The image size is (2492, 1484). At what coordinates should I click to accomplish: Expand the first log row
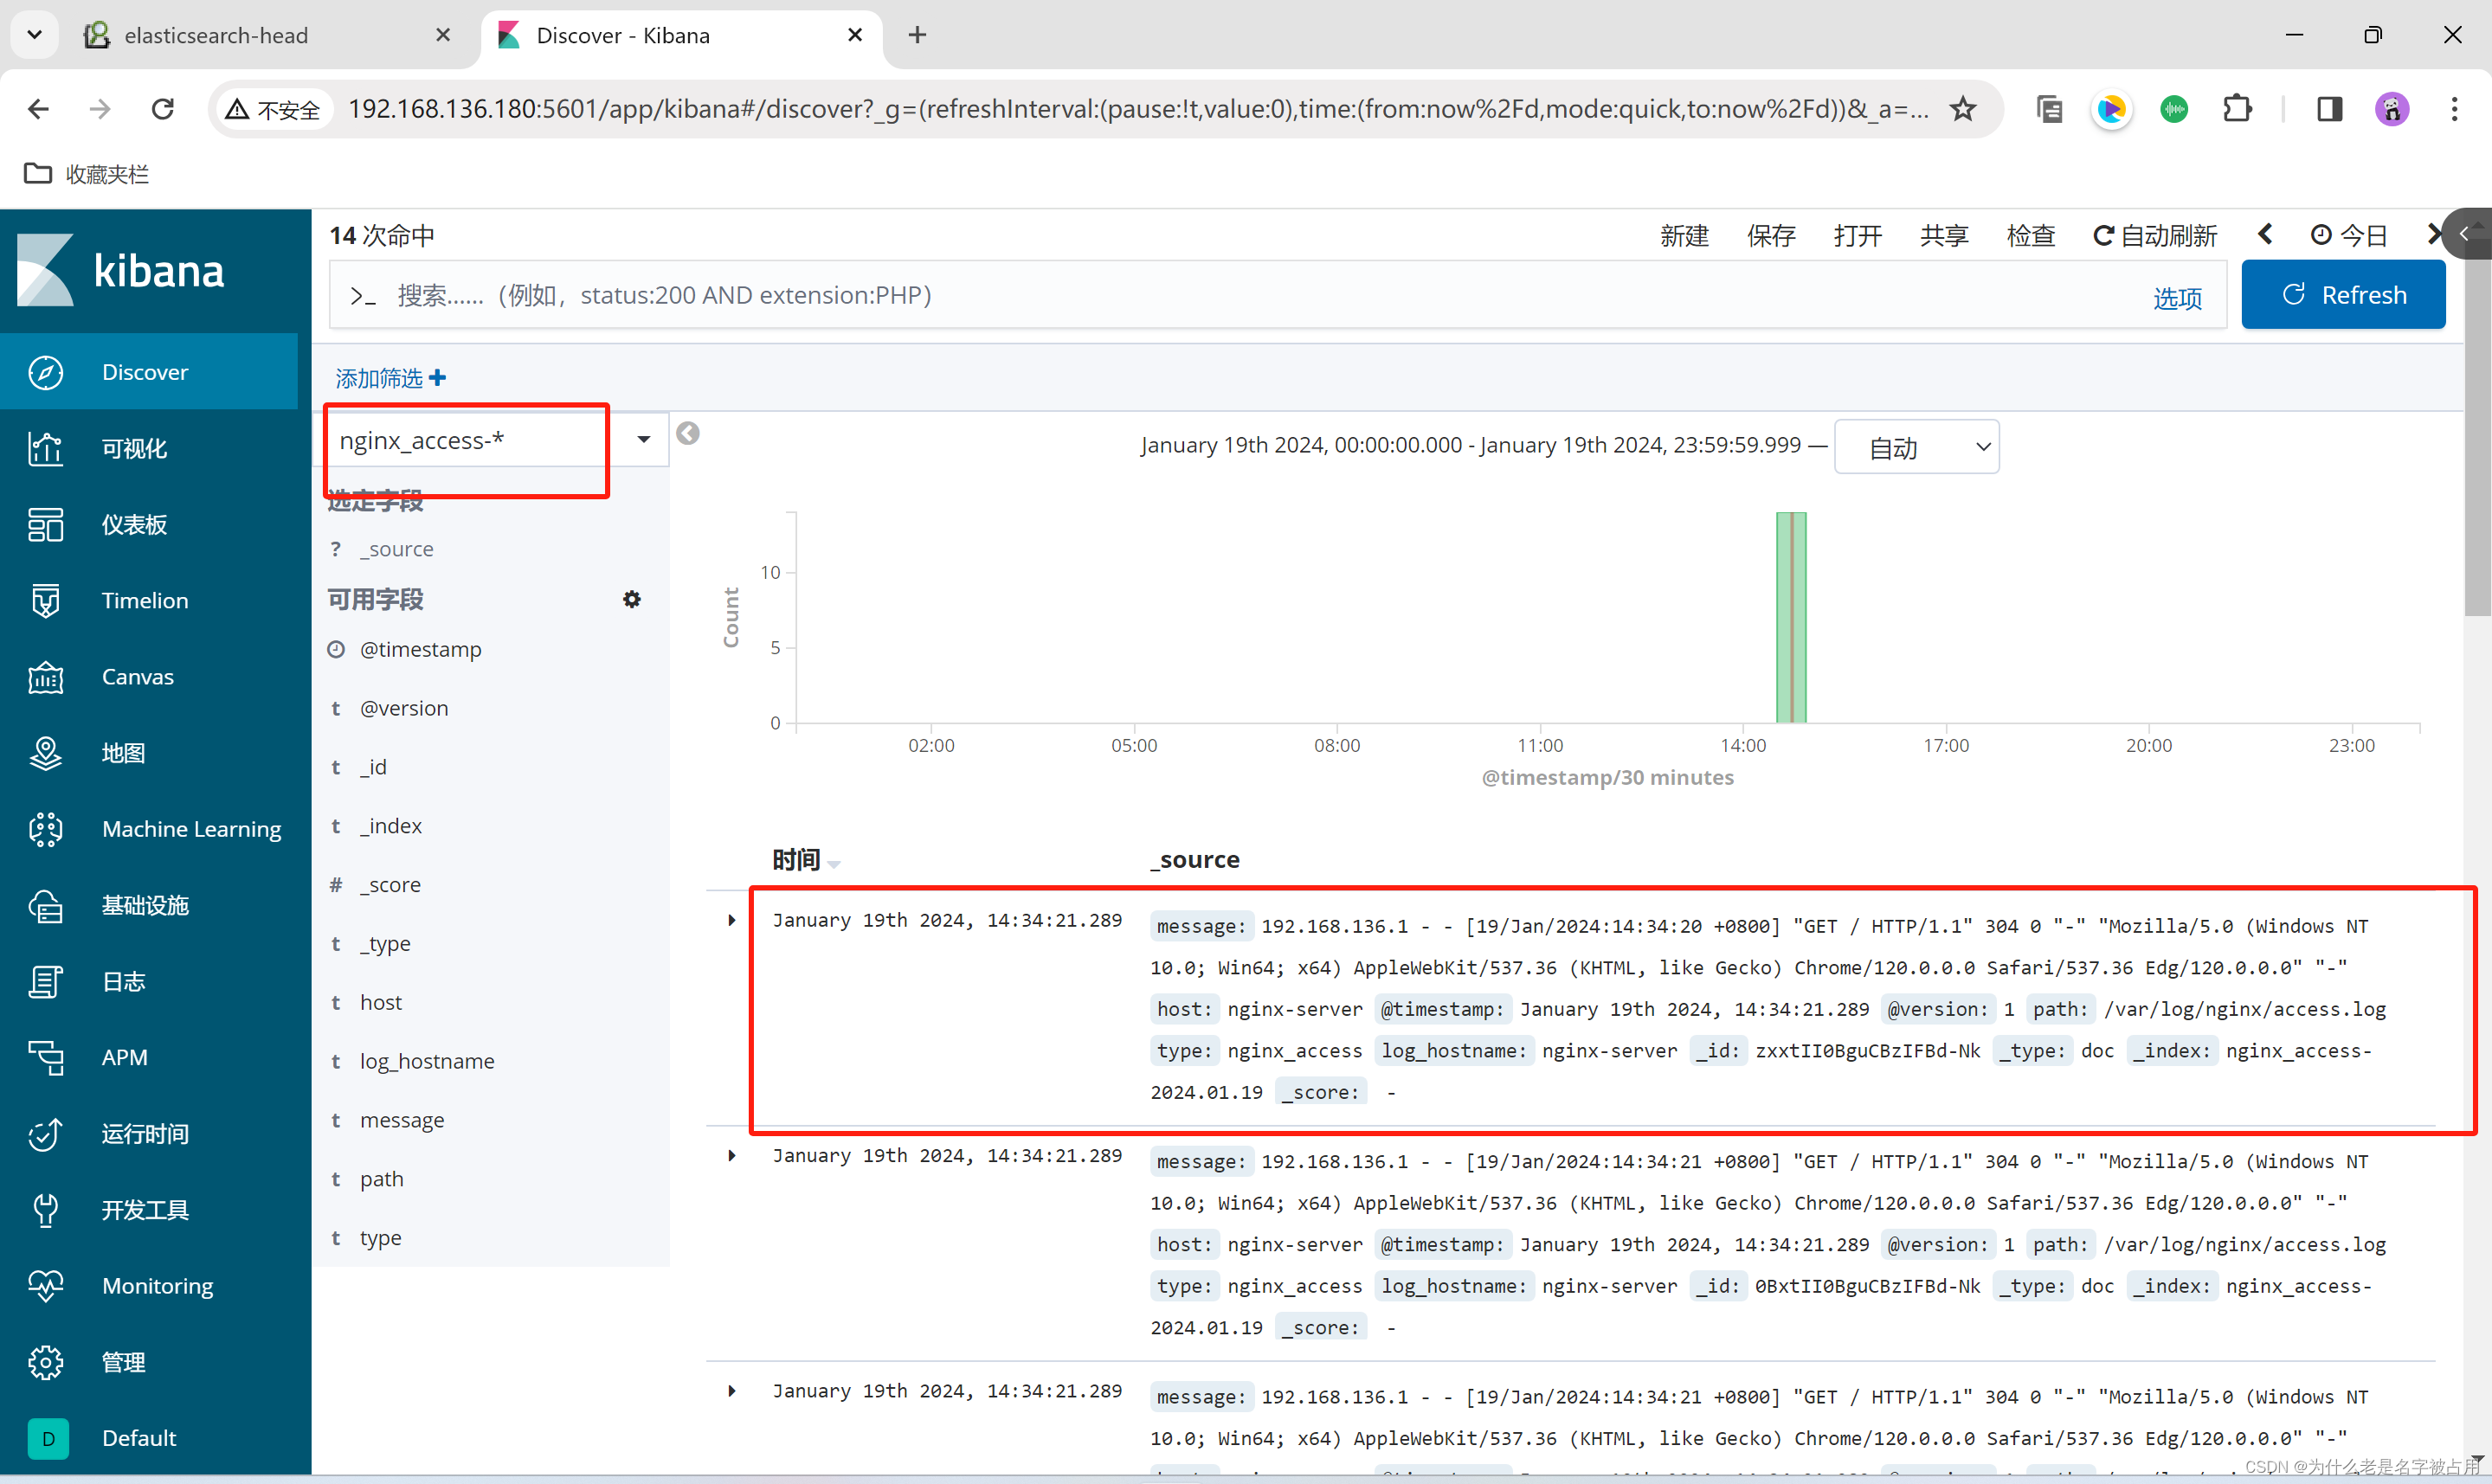pyautogui.click(x=731, y=920)
